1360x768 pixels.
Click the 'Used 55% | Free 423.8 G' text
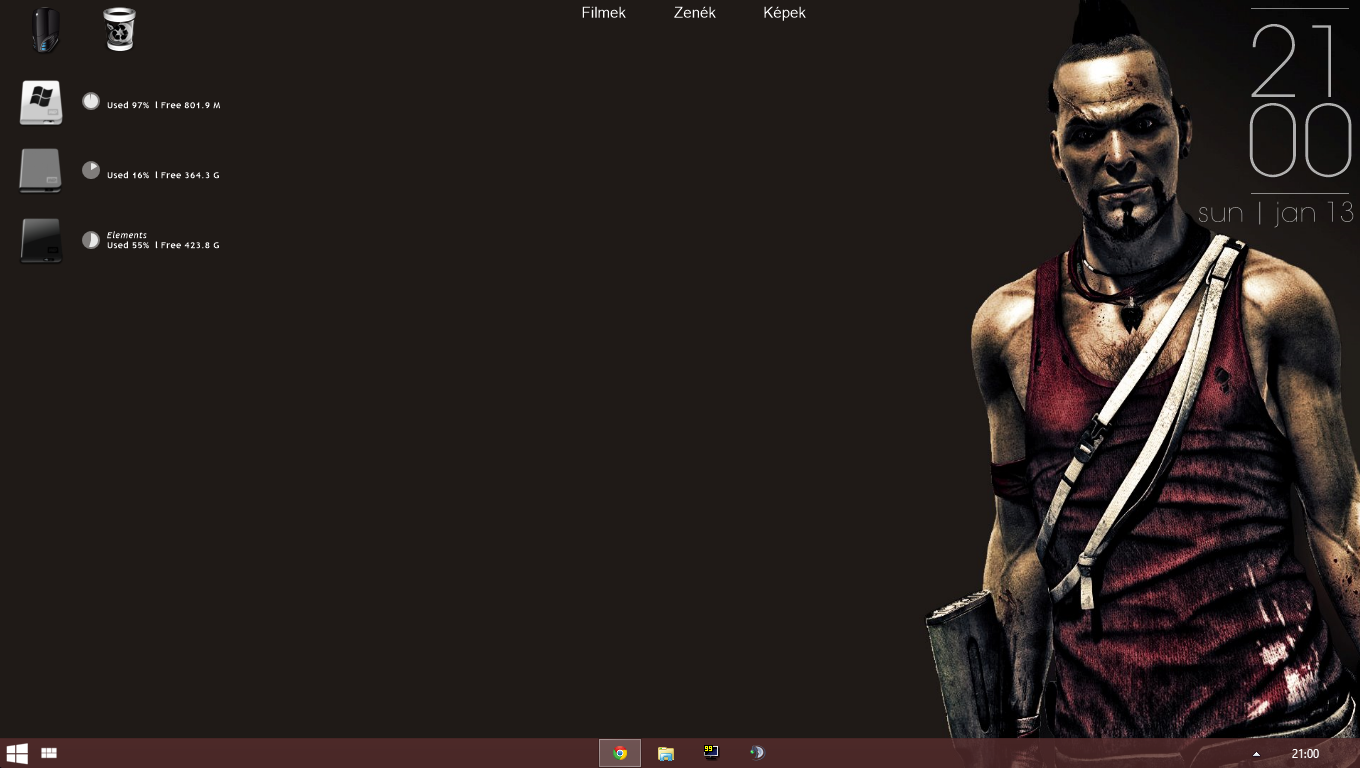(163, 245)
